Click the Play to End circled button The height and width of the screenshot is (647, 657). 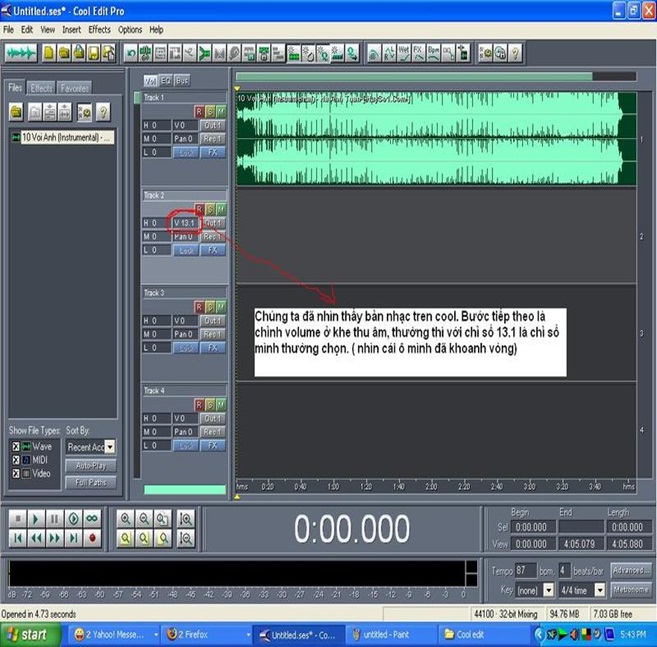point(73,519)
